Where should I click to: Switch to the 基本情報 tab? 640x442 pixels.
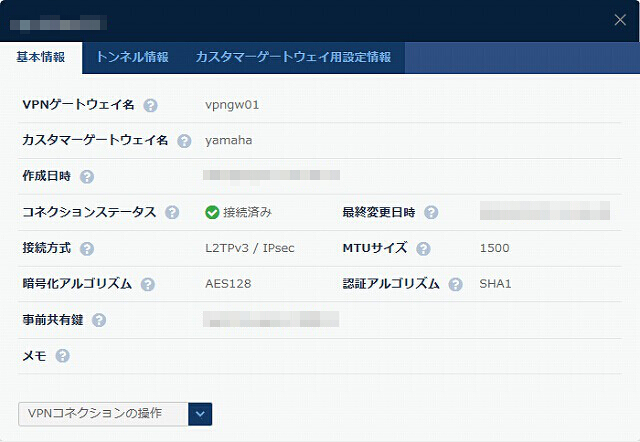pyautogui.click(x=41, y=57)
